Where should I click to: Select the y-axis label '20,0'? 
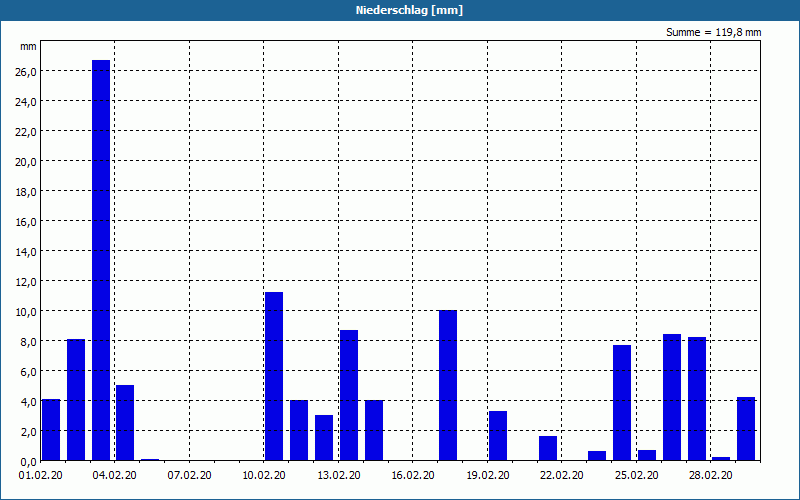point(26,162)
